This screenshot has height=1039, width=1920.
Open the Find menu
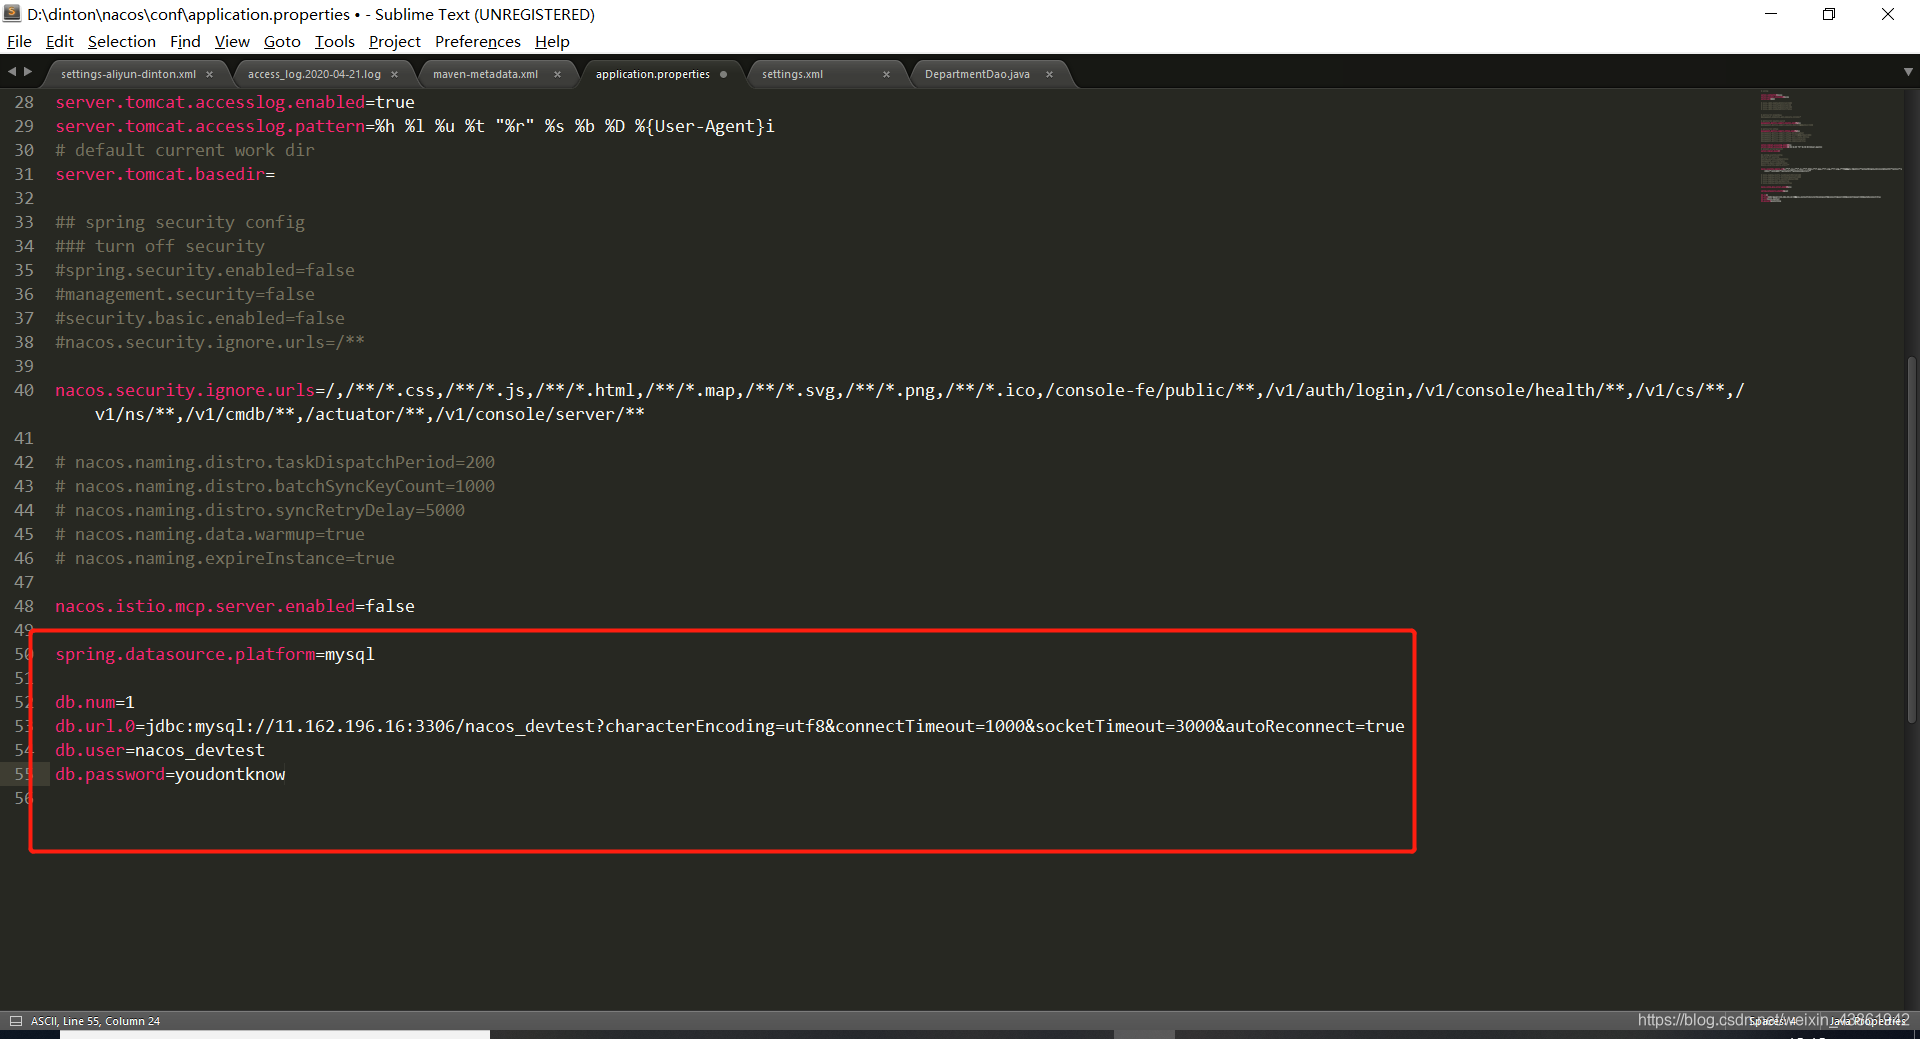coord(185,41)
